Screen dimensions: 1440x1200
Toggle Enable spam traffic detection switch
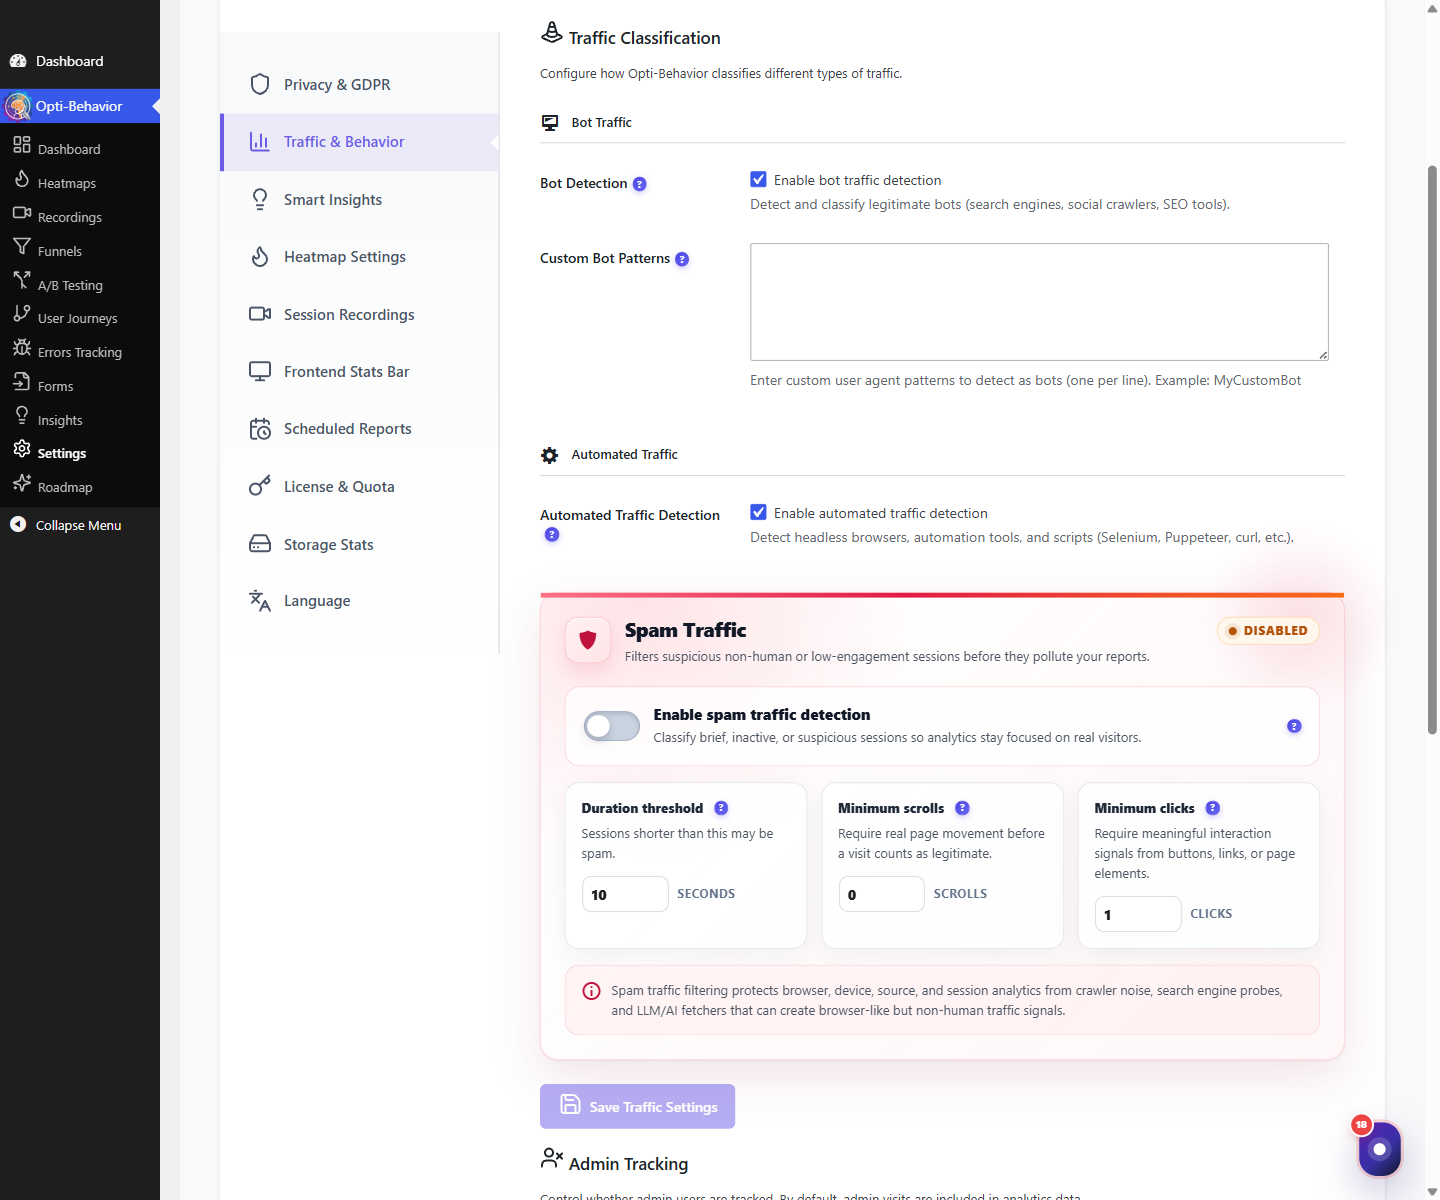612,726
